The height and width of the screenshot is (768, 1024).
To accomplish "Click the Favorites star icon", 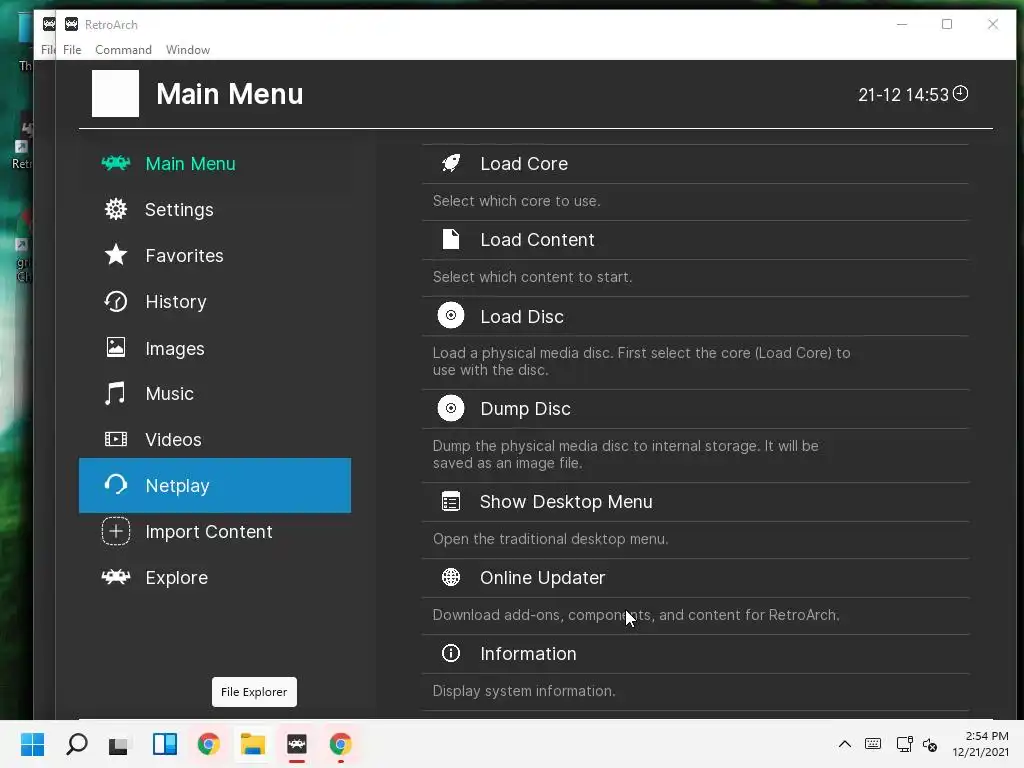I will (116, 255).
